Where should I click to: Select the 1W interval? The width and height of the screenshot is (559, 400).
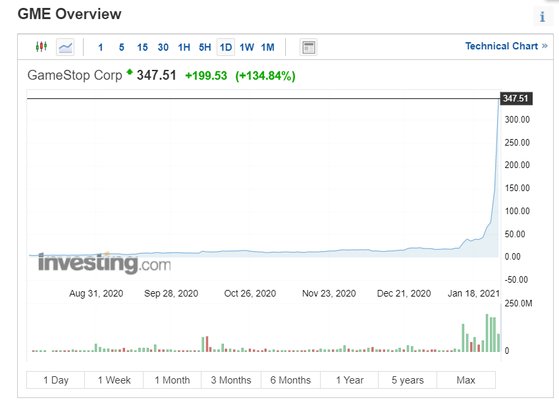click(x=246, y=47)
